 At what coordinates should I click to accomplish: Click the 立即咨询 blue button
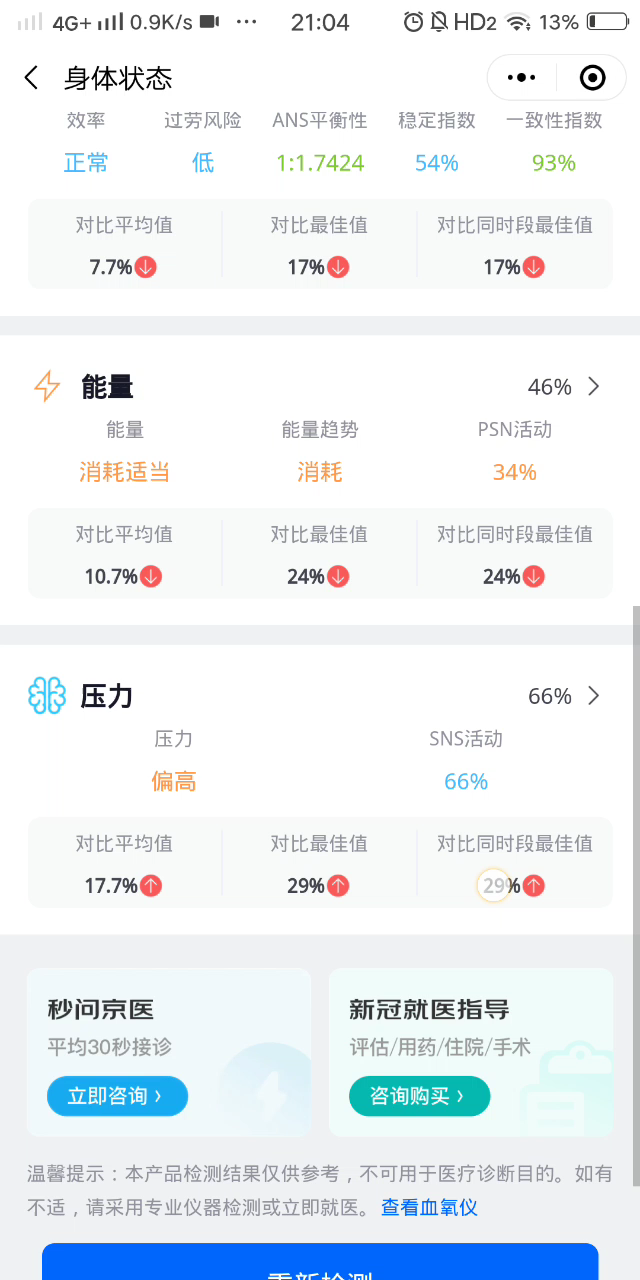pos(117,1096)
